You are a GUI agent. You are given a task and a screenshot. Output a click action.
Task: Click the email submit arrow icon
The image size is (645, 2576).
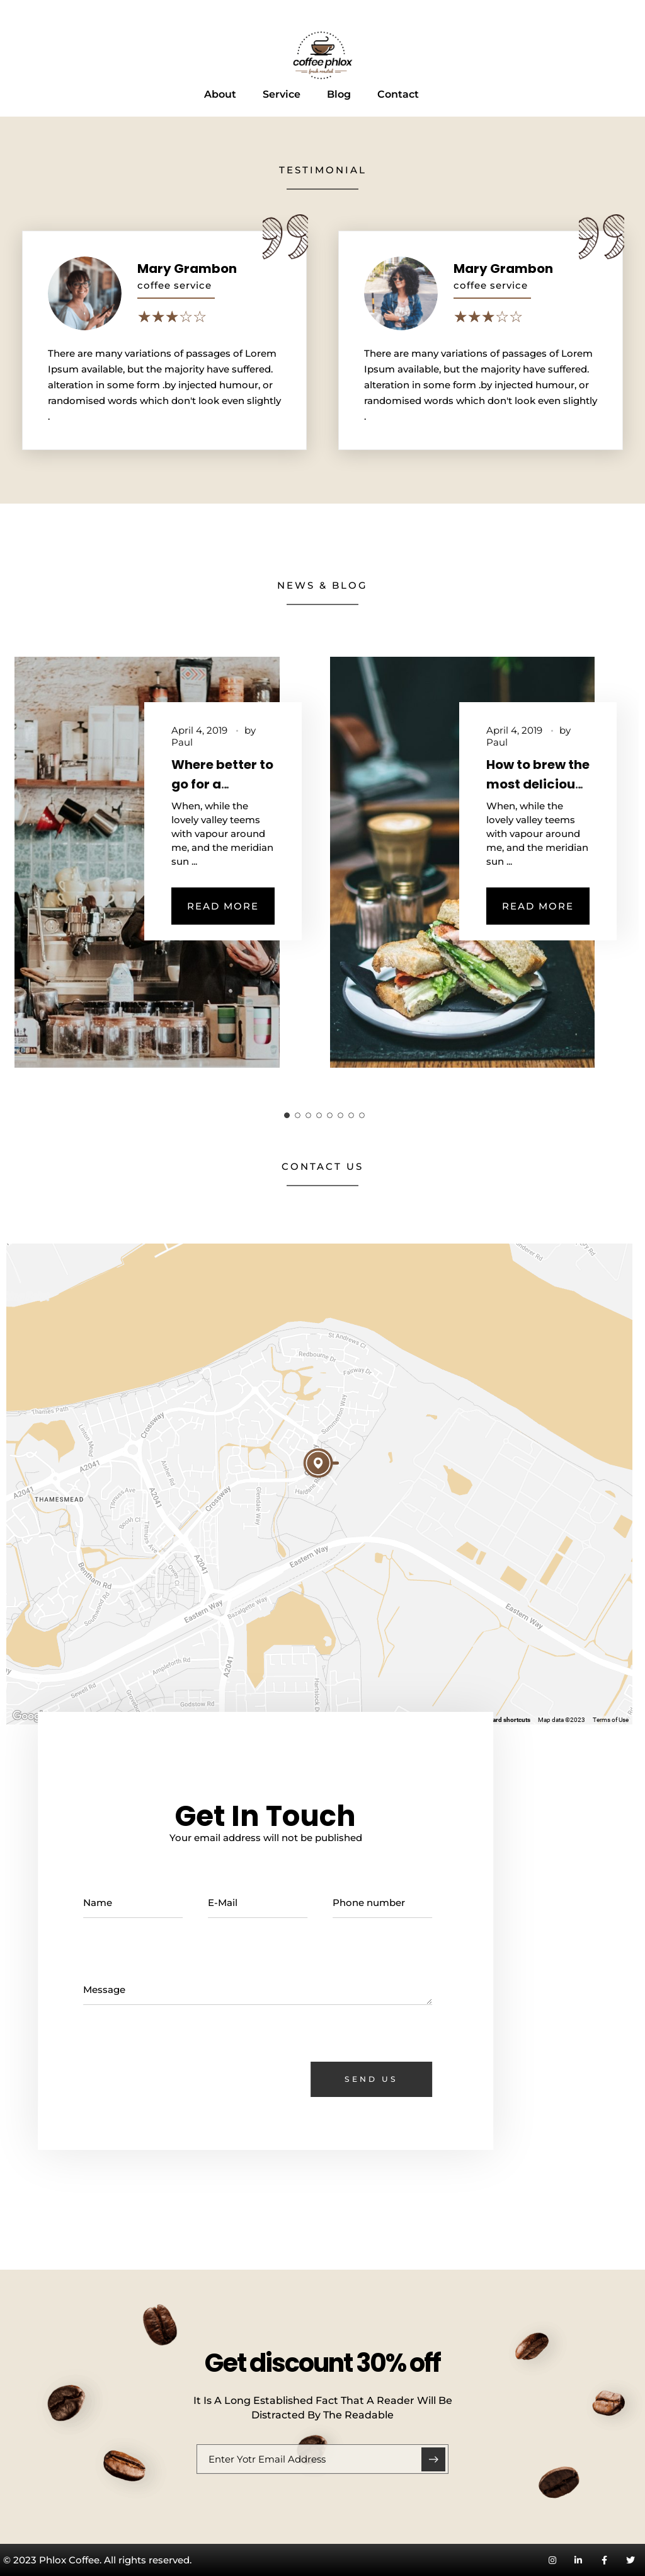tap(433, 2458)
